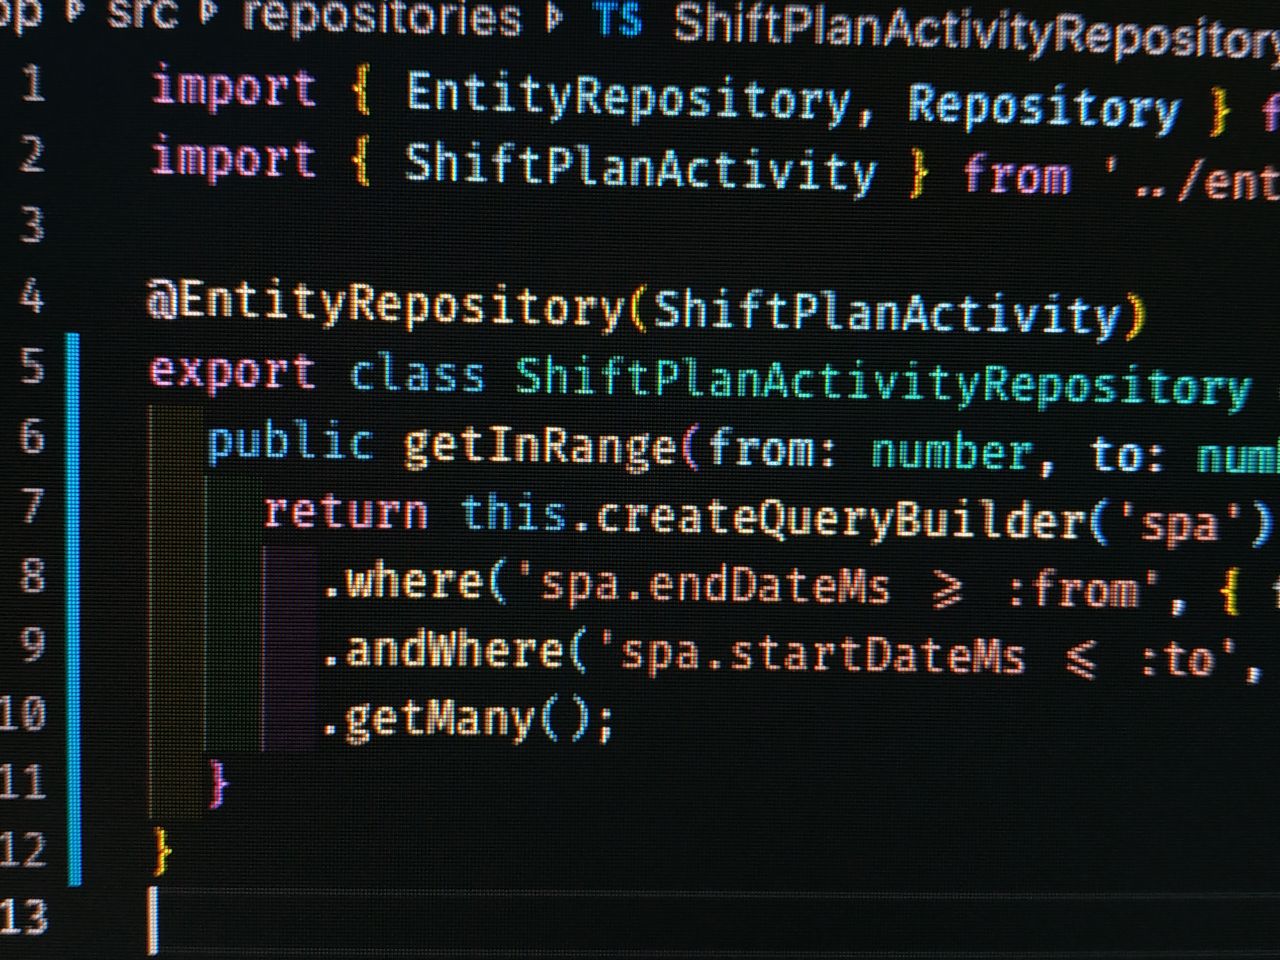Click 'spa.endDateMs' string on line 8
The image size is (1280, 960).
pyautogui.click(x=715, y=585)
